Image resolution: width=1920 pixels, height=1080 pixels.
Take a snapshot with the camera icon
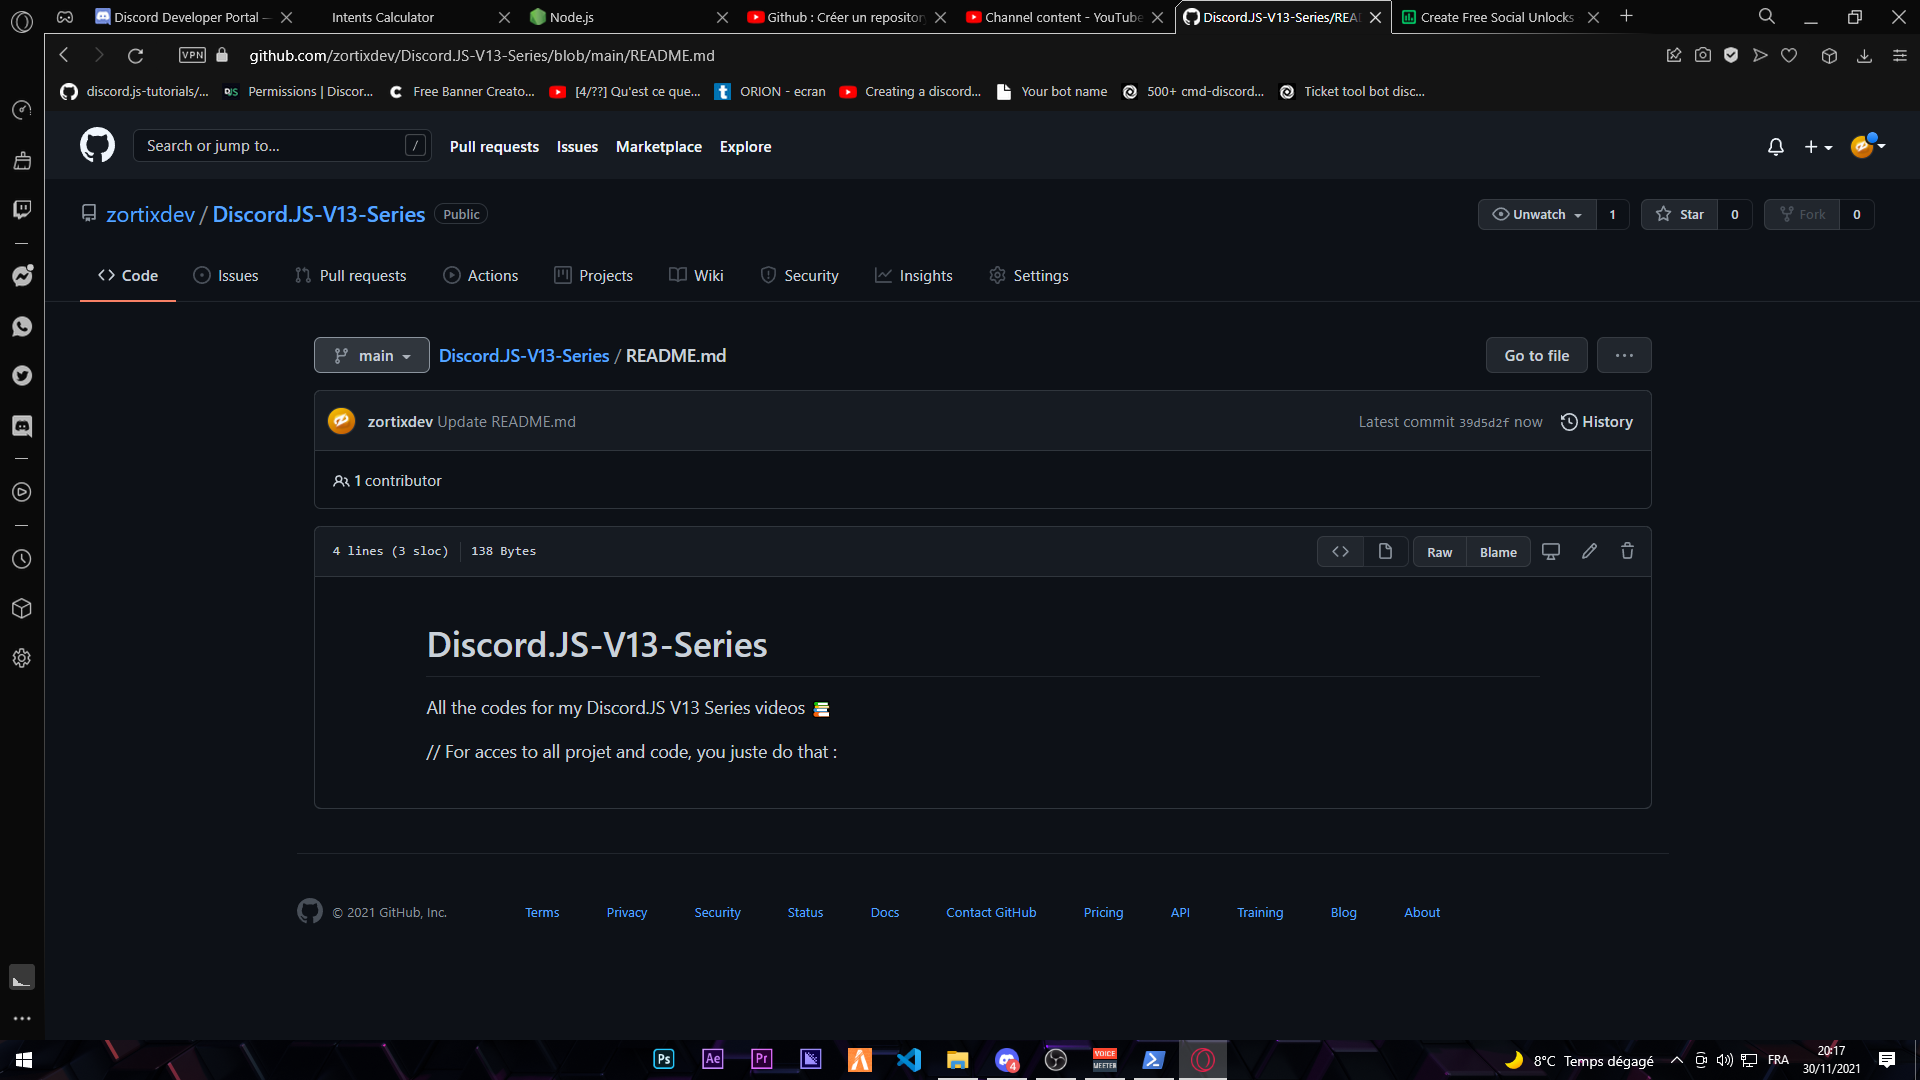[x=1702, y=55]
